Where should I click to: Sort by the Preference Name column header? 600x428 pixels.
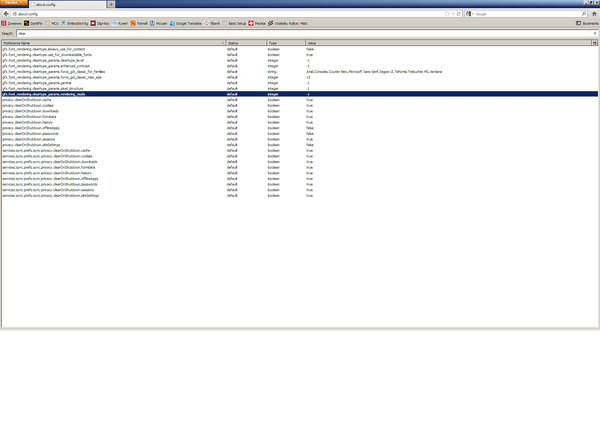[114, 43]
